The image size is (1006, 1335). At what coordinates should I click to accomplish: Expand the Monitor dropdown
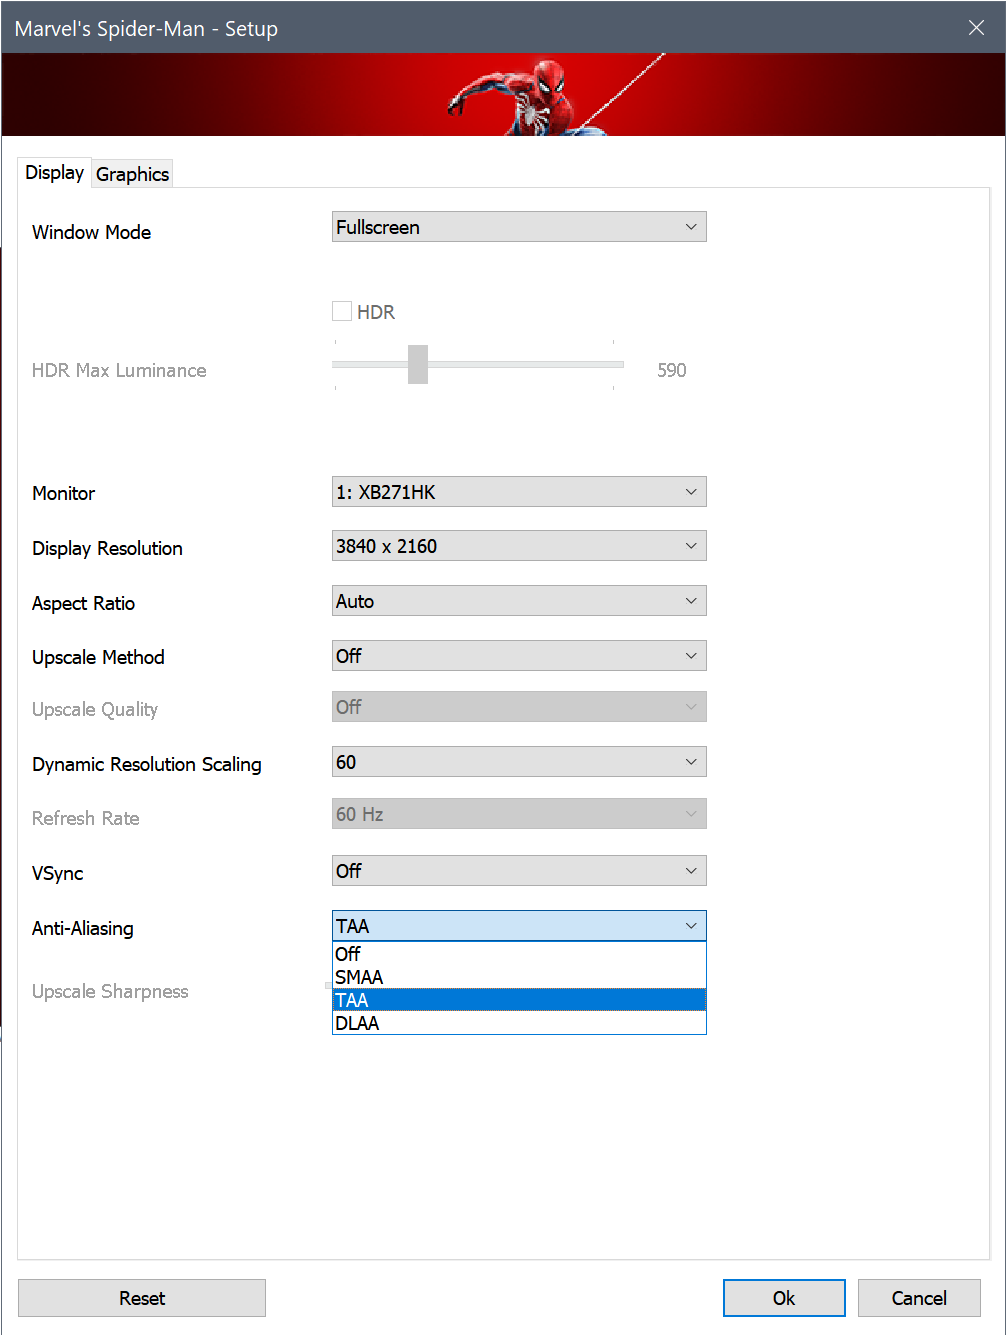[x=519, y=492]
